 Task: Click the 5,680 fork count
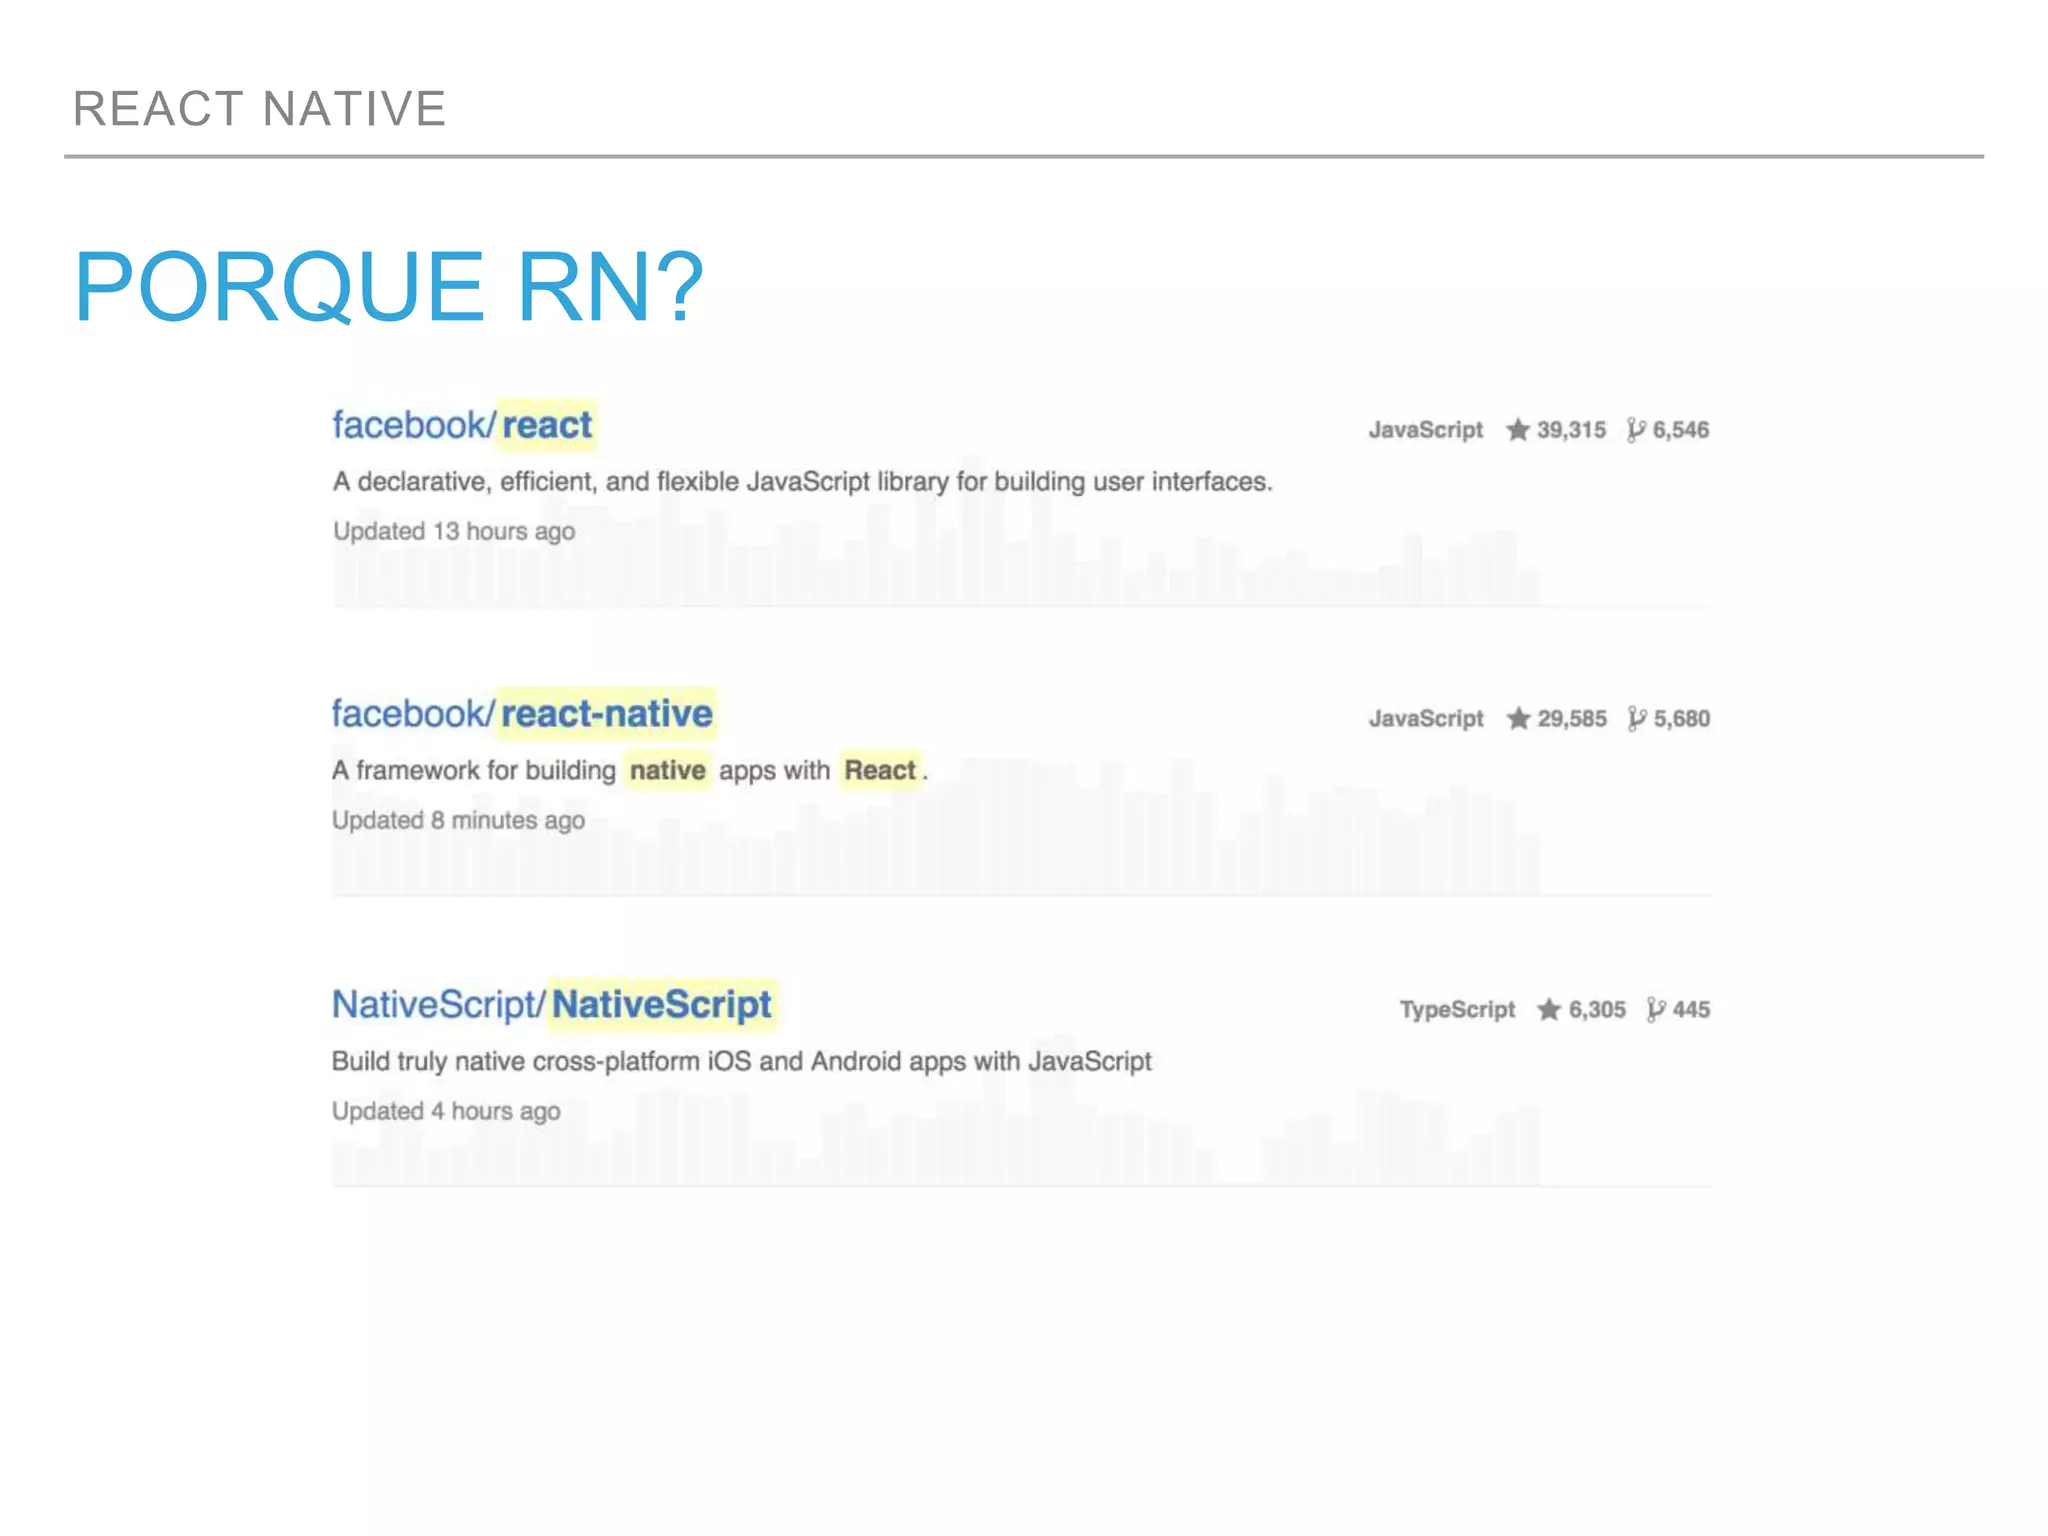coord(1682,719)
